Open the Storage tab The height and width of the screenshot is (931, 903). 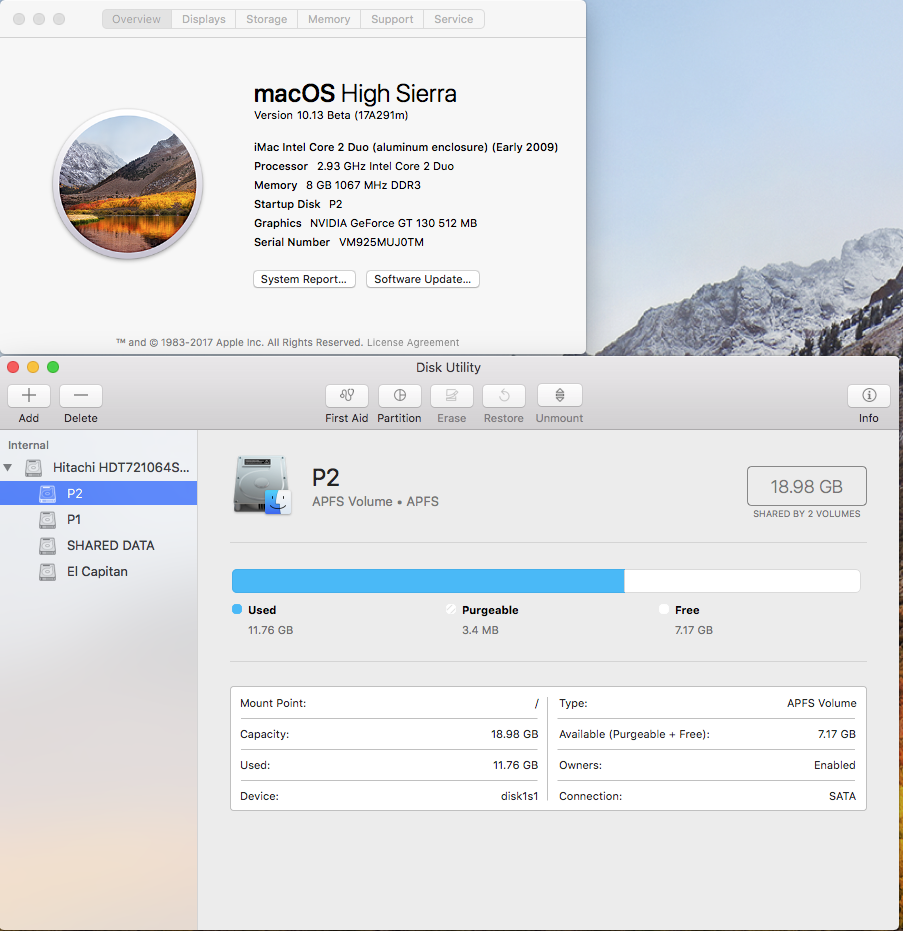(x=267, y=19)
